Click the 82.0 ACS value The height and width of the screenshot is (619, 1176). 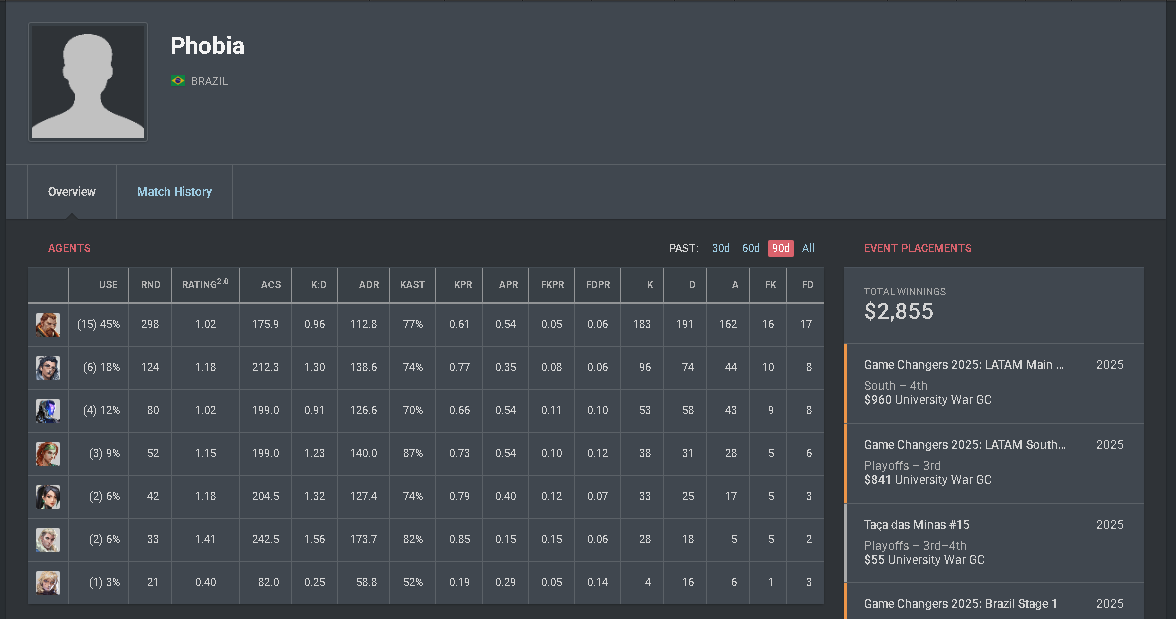click(x=268, y=583)
